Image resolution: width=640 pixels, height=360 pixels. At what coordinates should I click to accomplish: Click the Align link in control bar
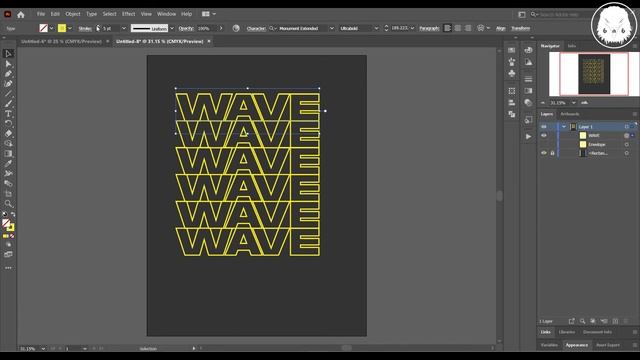pos(500,28)
